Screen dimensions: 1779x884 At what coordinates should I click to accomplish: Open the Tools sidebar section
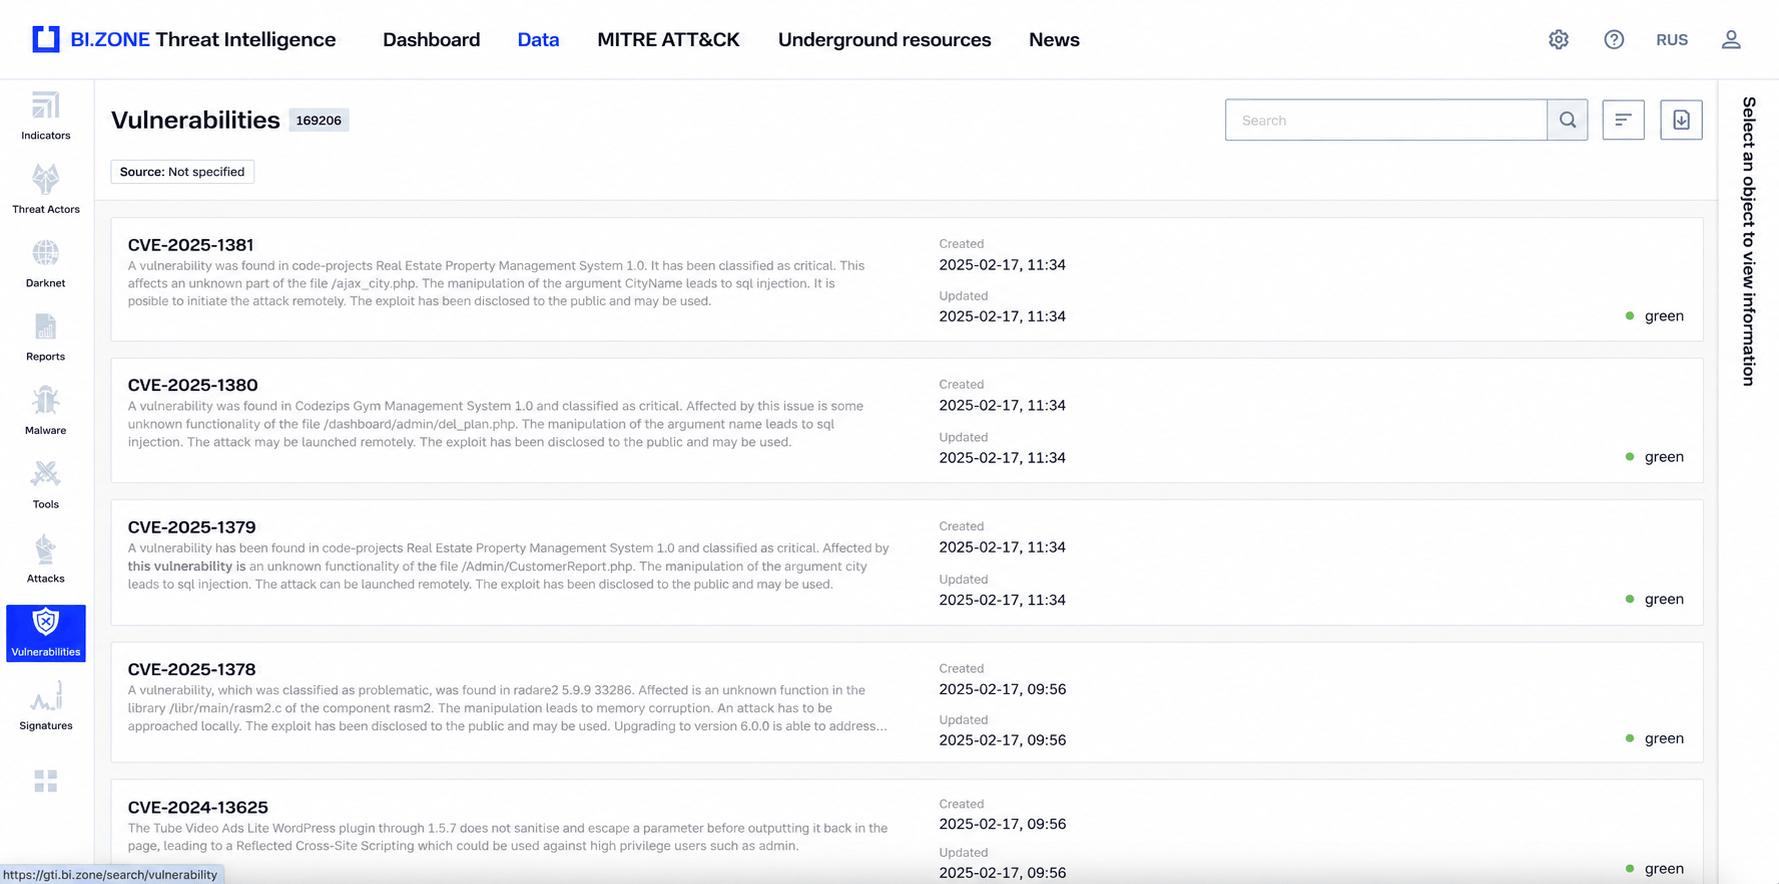pyautogui.click(x=46, y=485)
